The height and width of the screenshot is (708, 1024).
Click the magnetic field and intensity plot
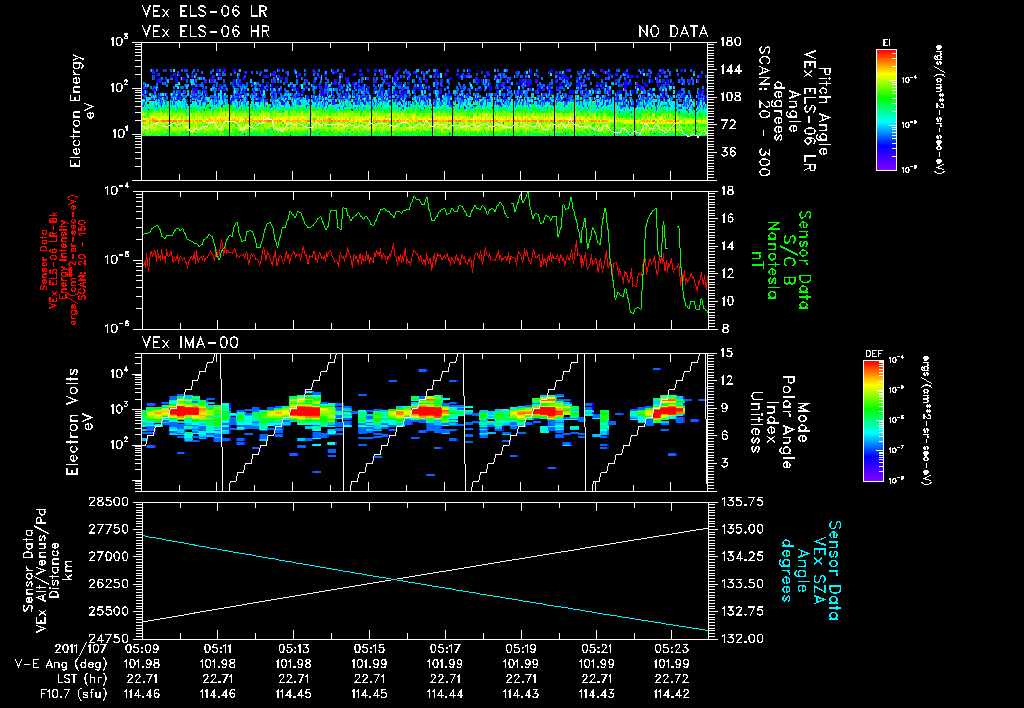click(424, 260)
